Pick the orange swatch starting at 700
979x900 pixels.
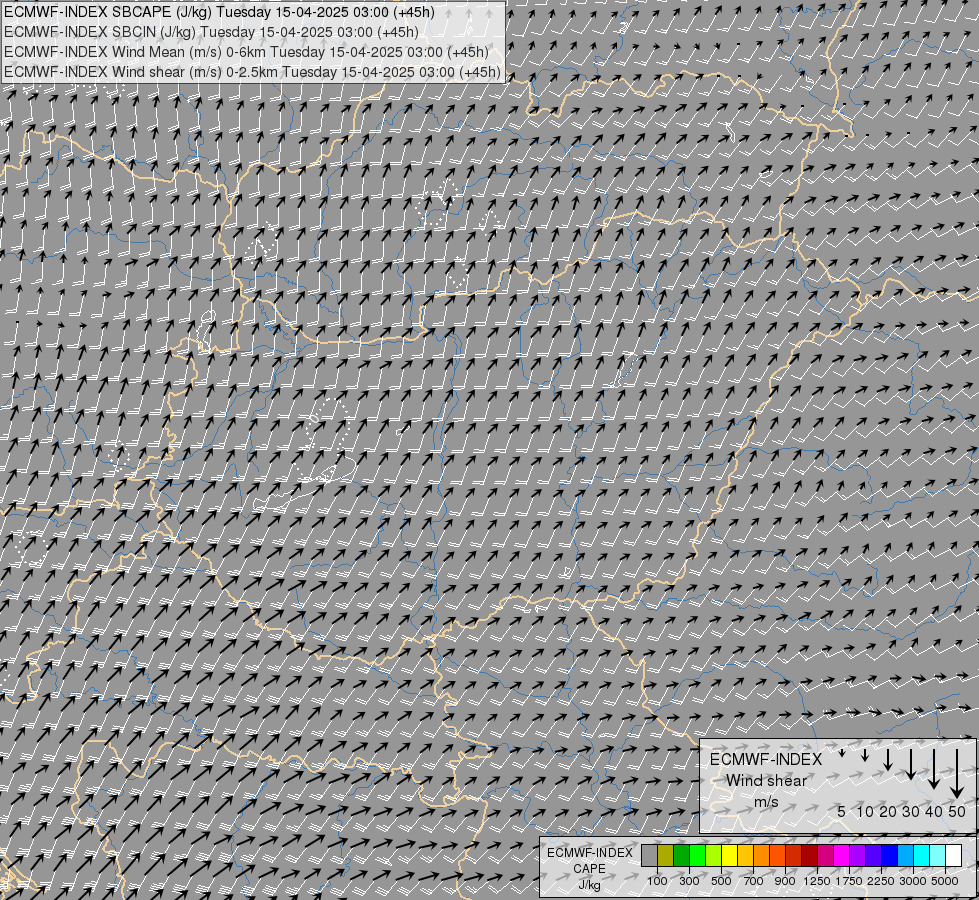point(762,856)
